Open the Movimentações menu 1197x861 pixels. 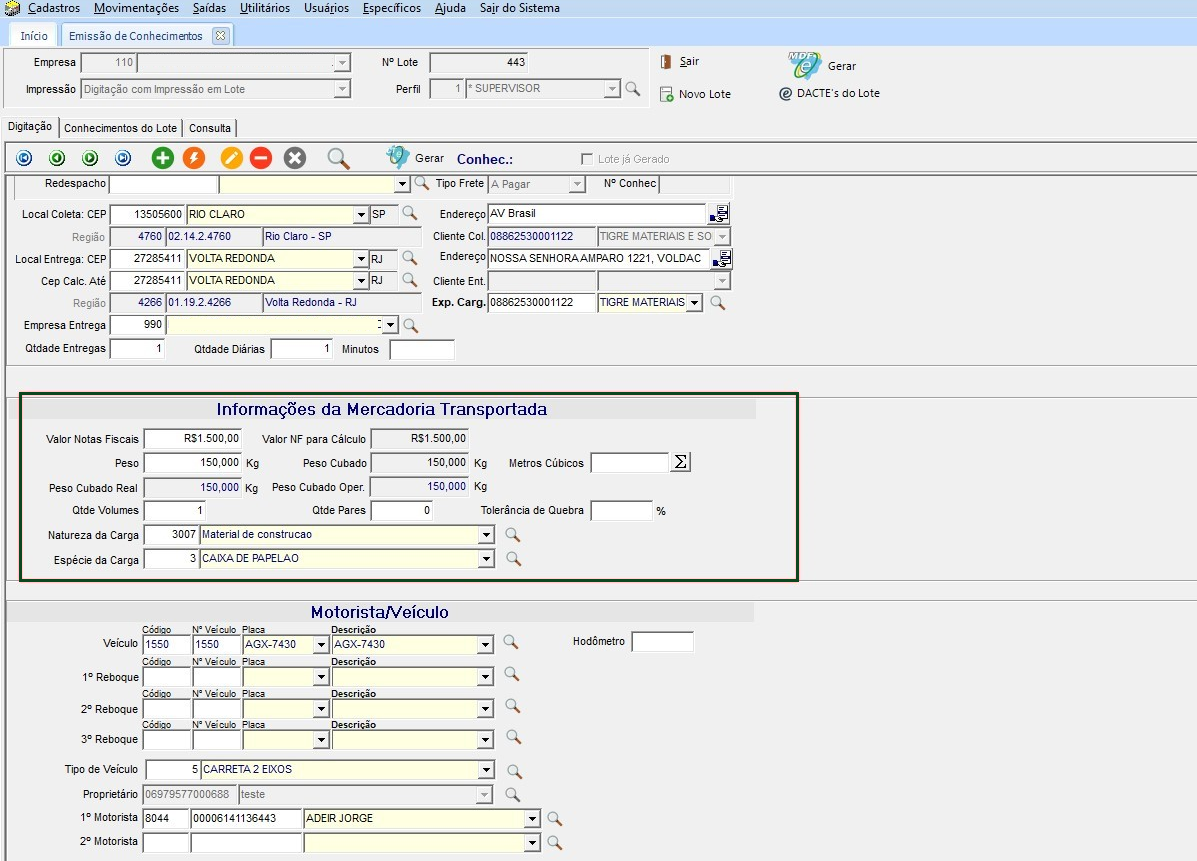pos(136,8)
